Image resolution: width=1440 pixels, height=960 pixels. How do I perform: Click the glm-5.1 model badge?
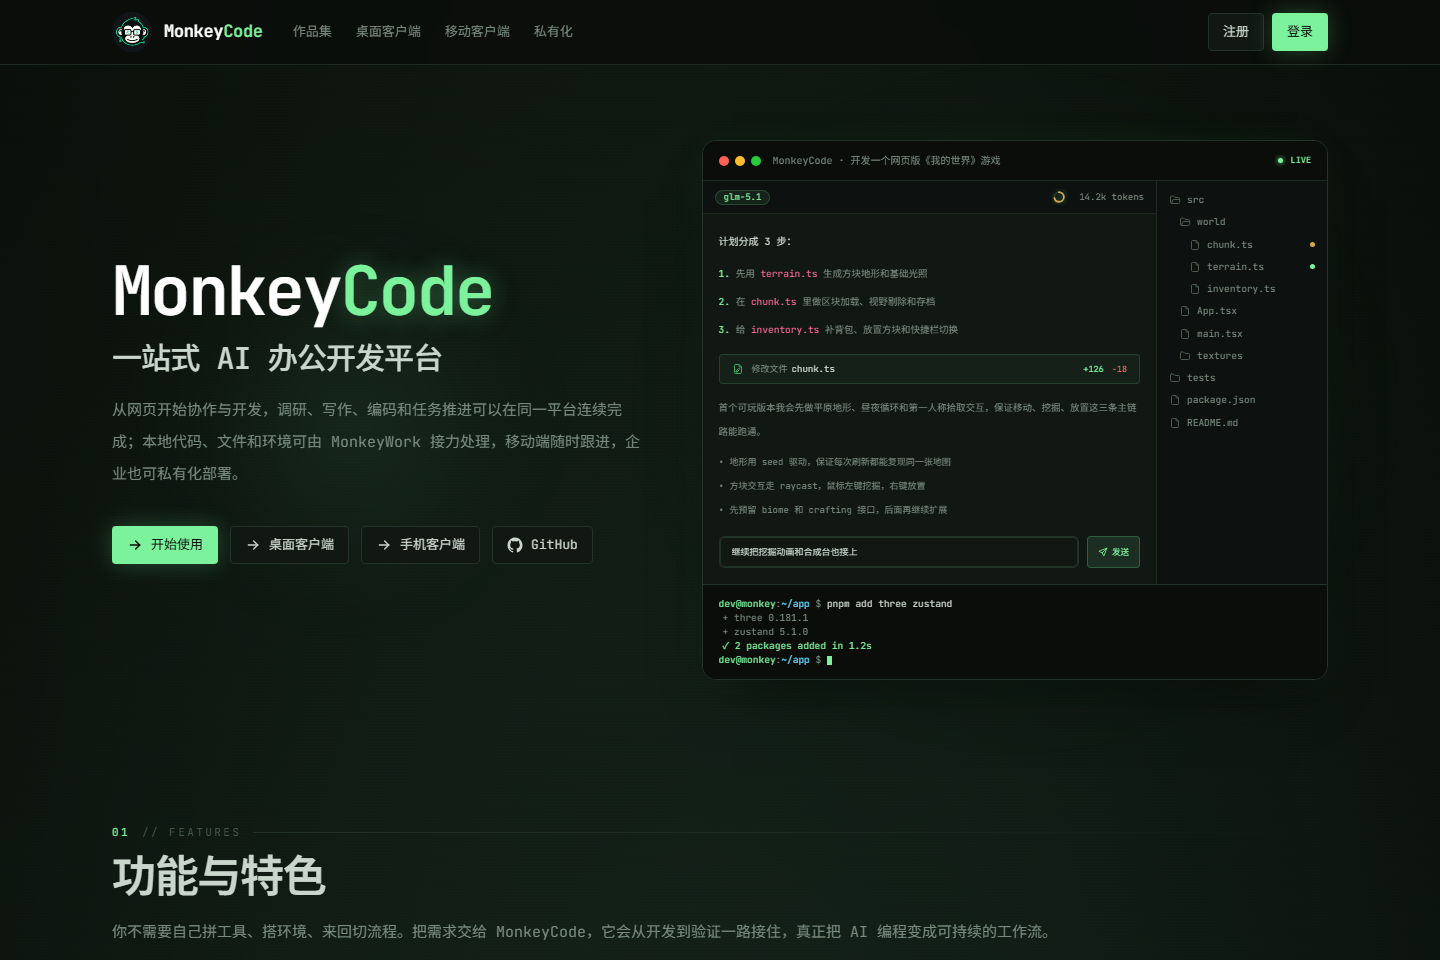tap(742, 197)
